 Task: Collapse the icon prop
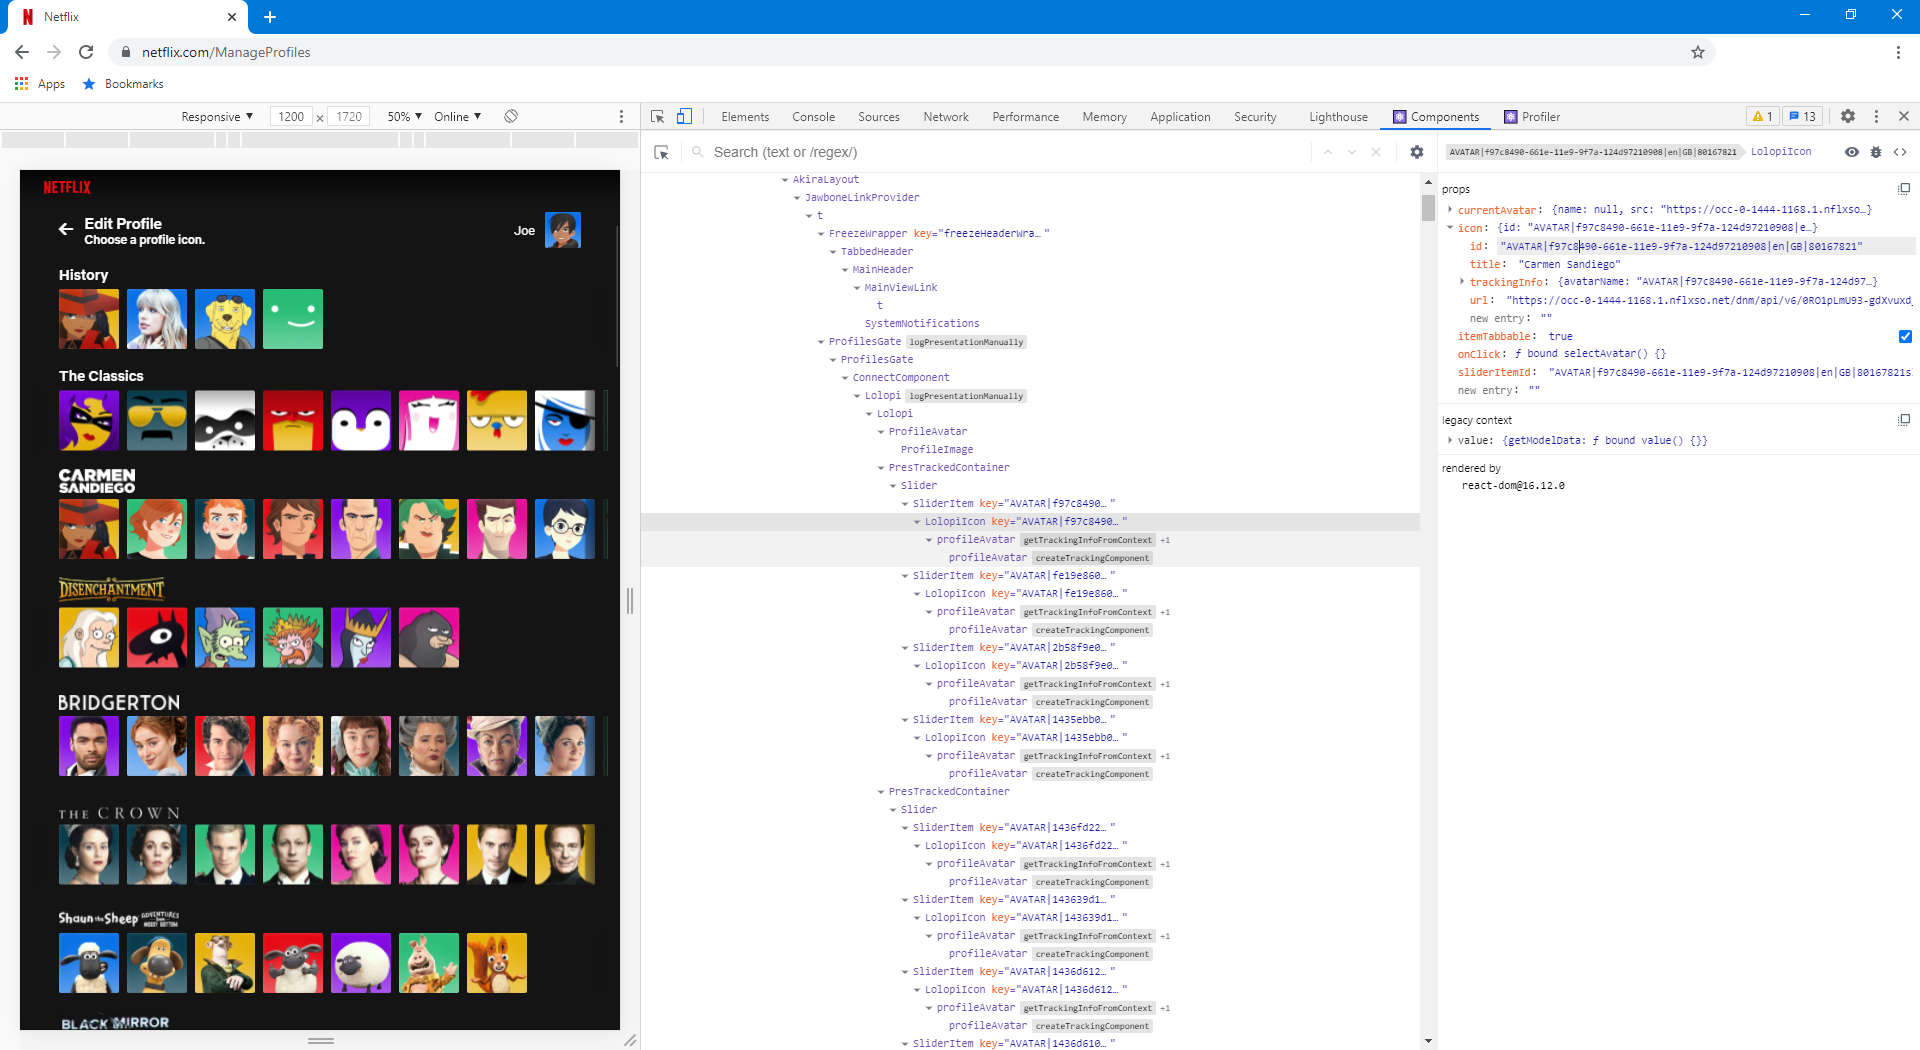1450,227
